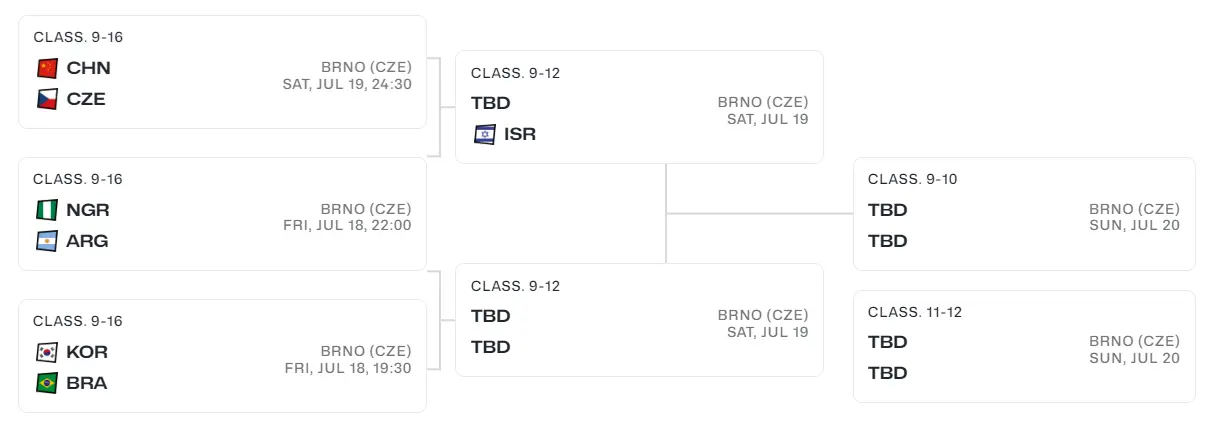Click the Czech Republic flag icon
Image resolution: width=1215 pixels, height=435 pixels.
(x=47, y=99)
